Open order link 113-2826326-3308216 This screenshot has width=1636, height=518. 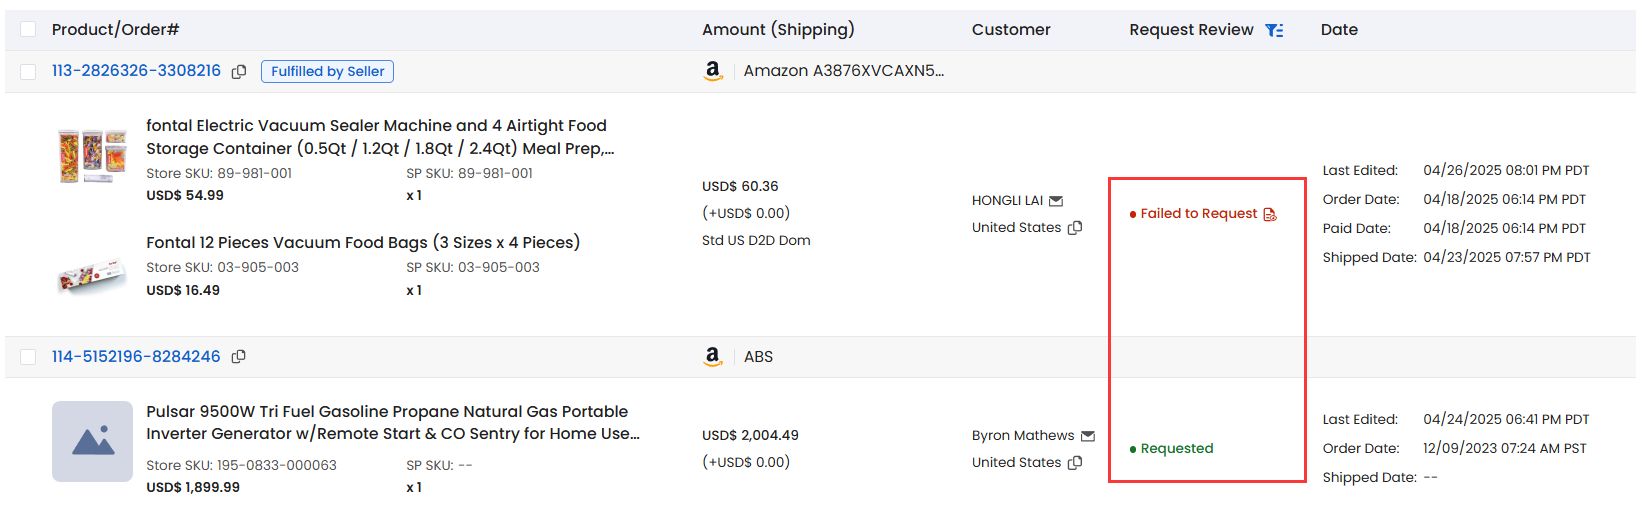(136, 71)
